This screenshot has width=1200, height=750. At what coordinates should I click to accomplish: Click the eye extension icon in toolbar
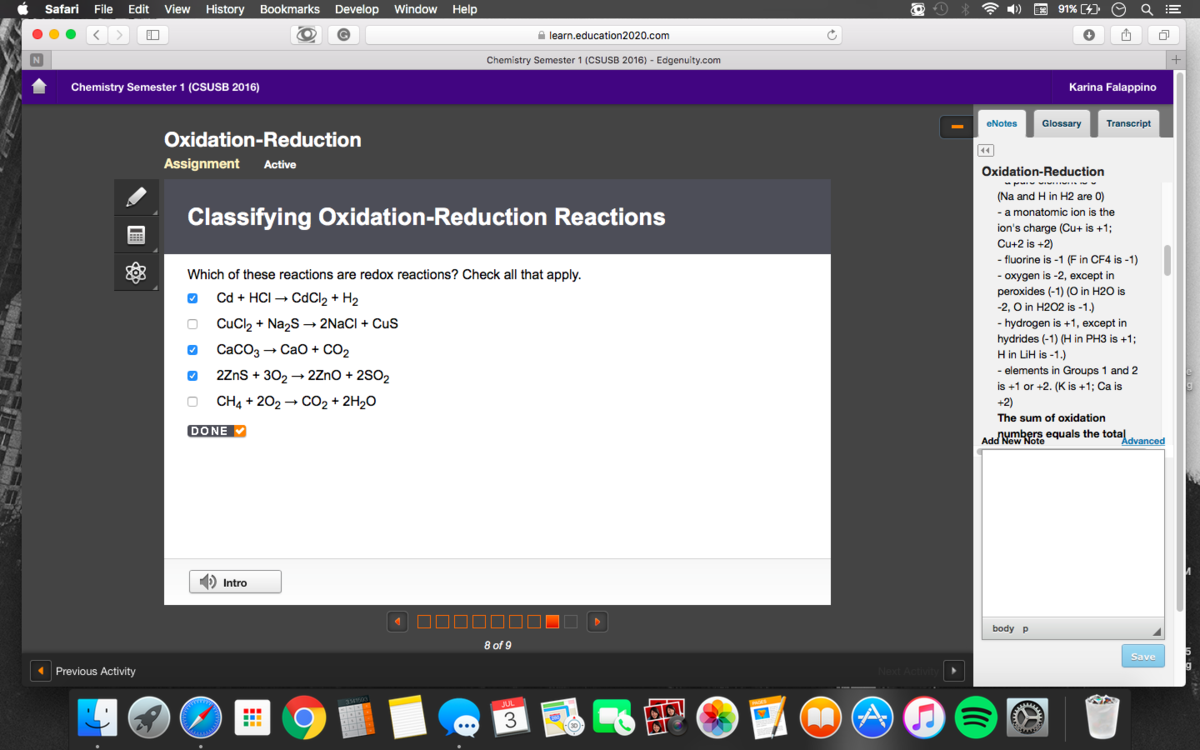pos(306,35)
